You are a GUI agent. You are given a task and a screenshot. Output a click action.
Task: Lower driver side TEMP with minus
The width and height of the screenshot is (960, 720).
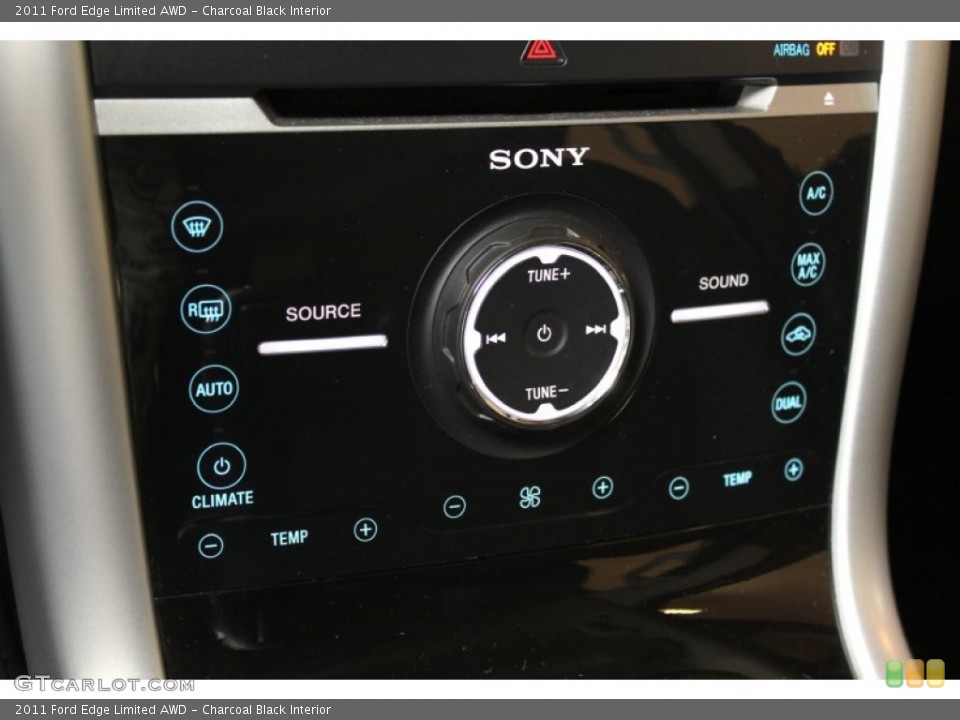click(x=211, y=546)
